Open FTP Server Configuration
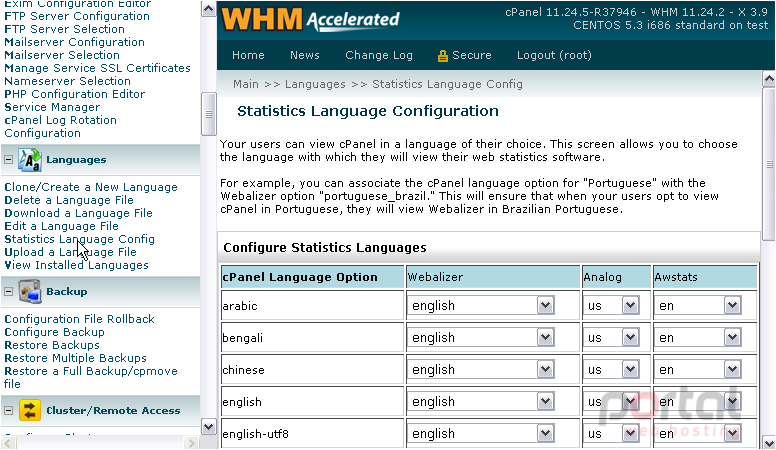This screenshot has width=776, height=450. [x=77, y=16]
